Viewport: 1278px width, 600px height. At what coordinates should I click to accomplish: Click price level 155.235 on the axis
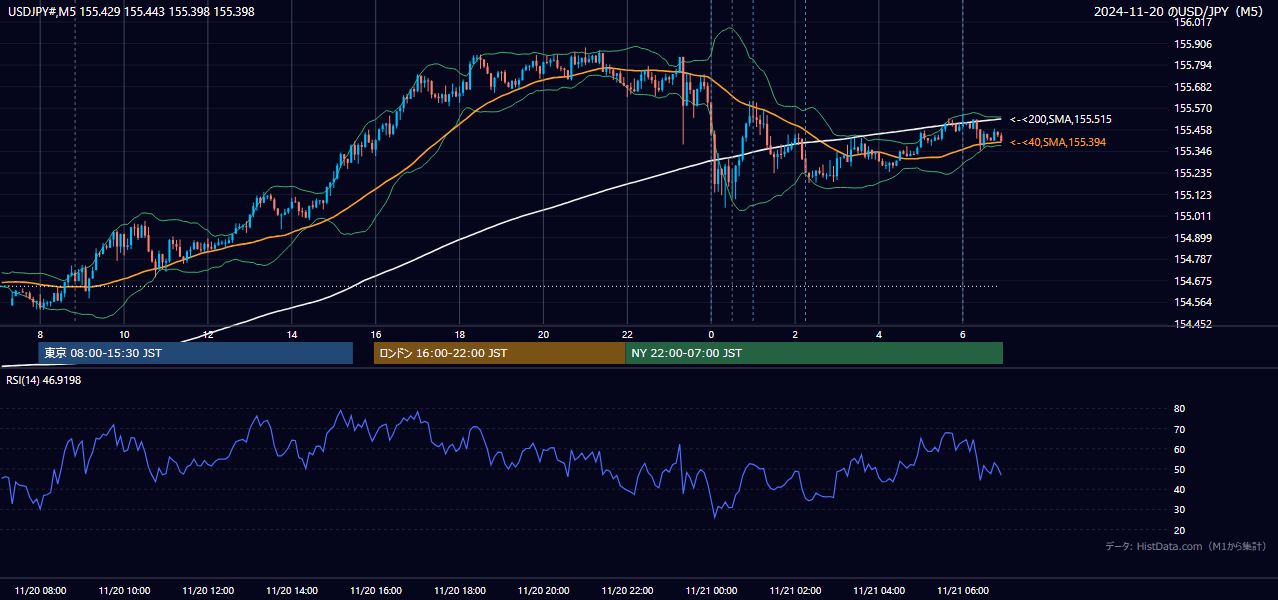pyautogui.click(x=1193, y=173)
